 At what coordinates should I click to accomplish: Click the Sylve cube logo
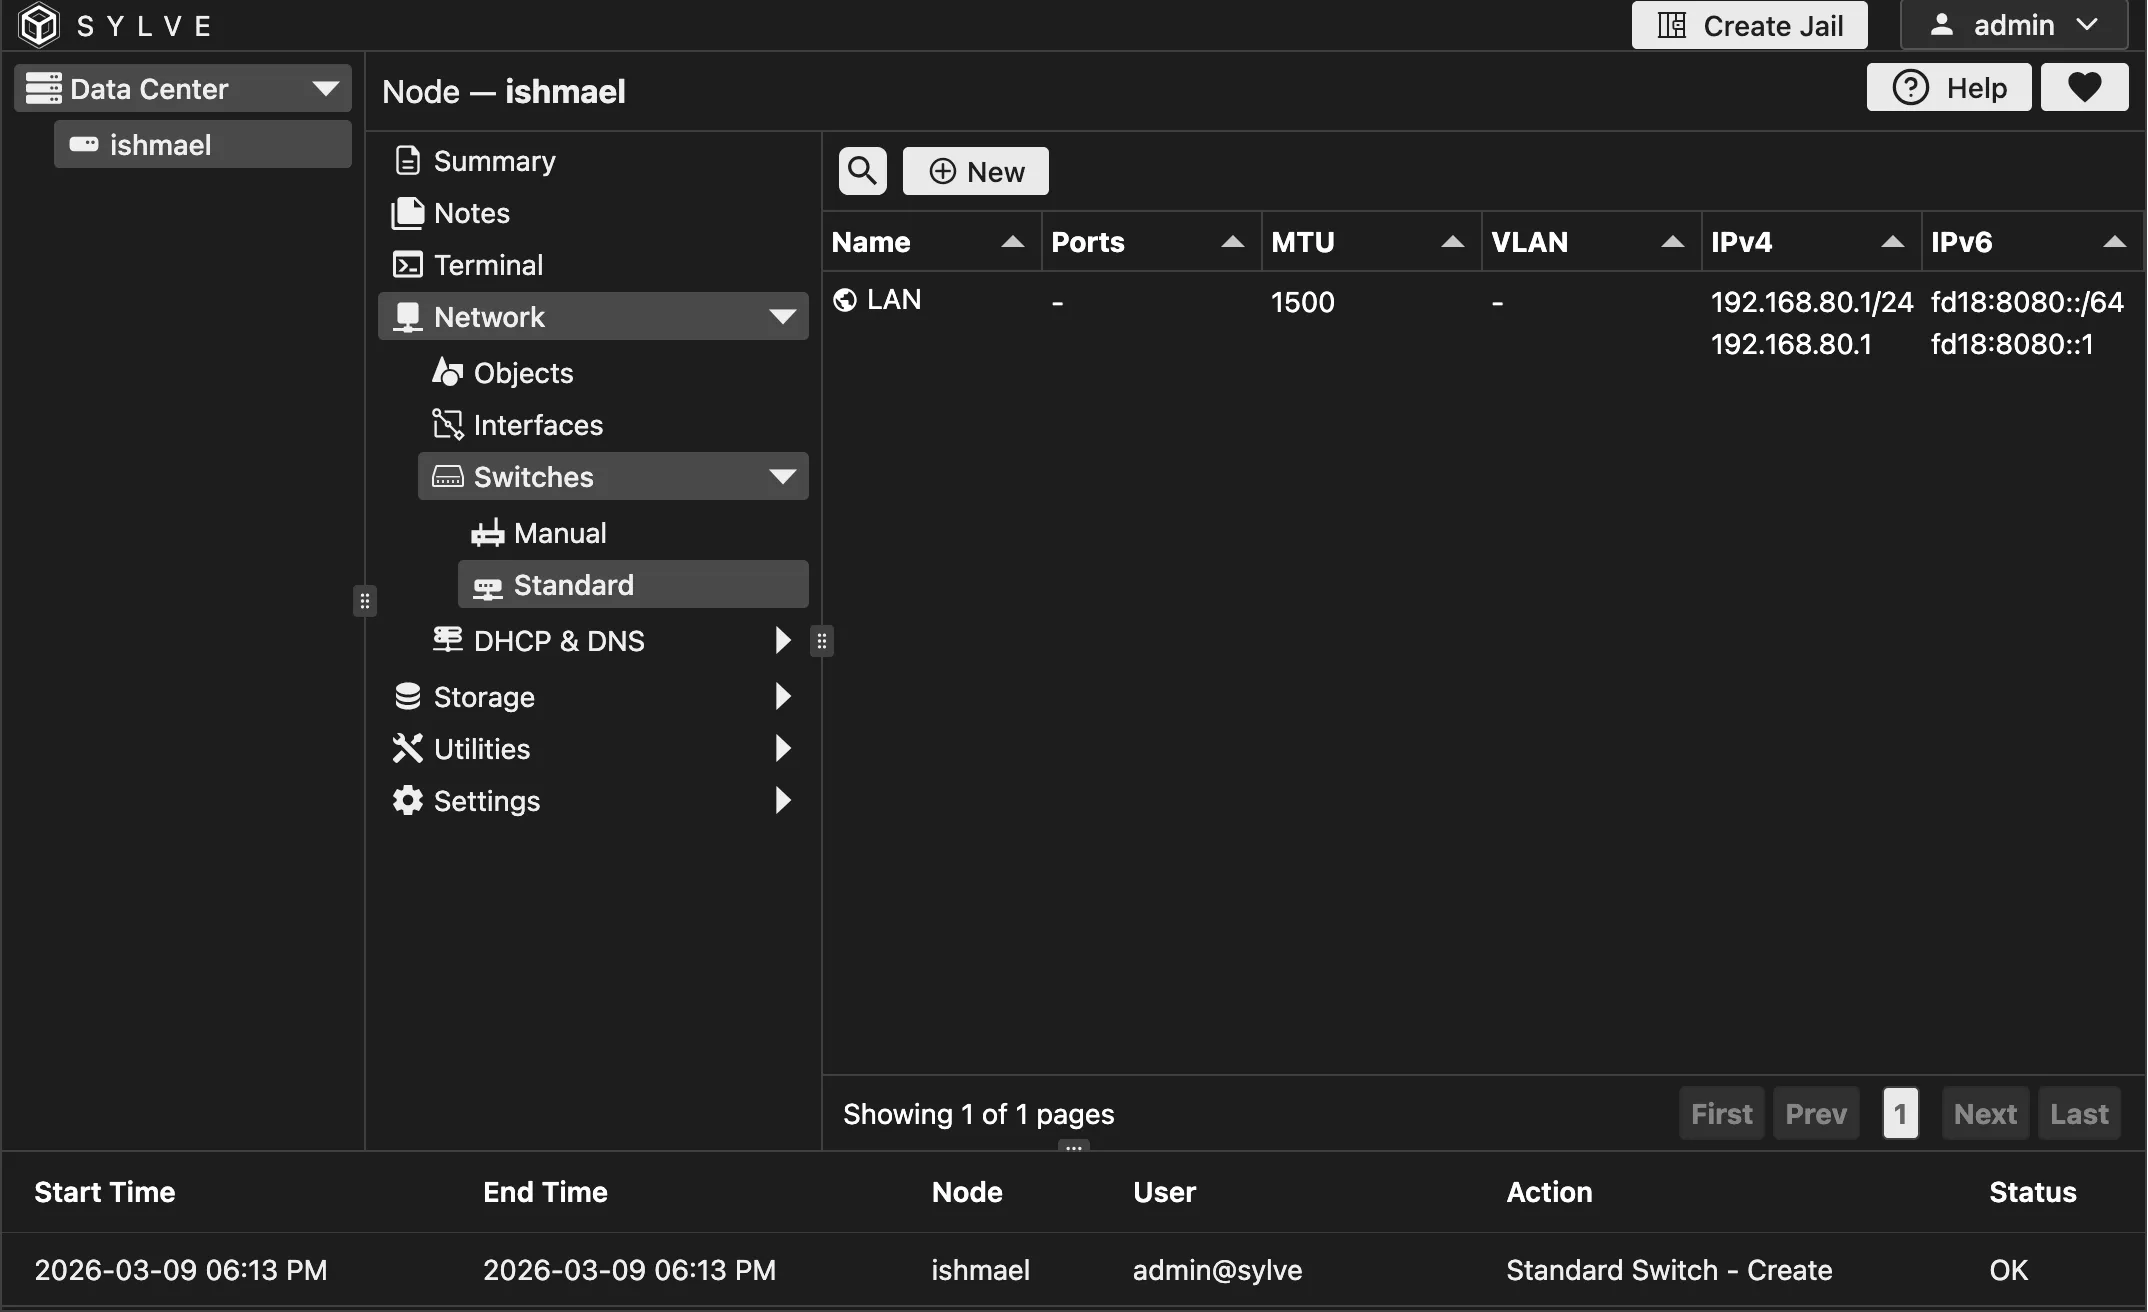click(40, 25)
